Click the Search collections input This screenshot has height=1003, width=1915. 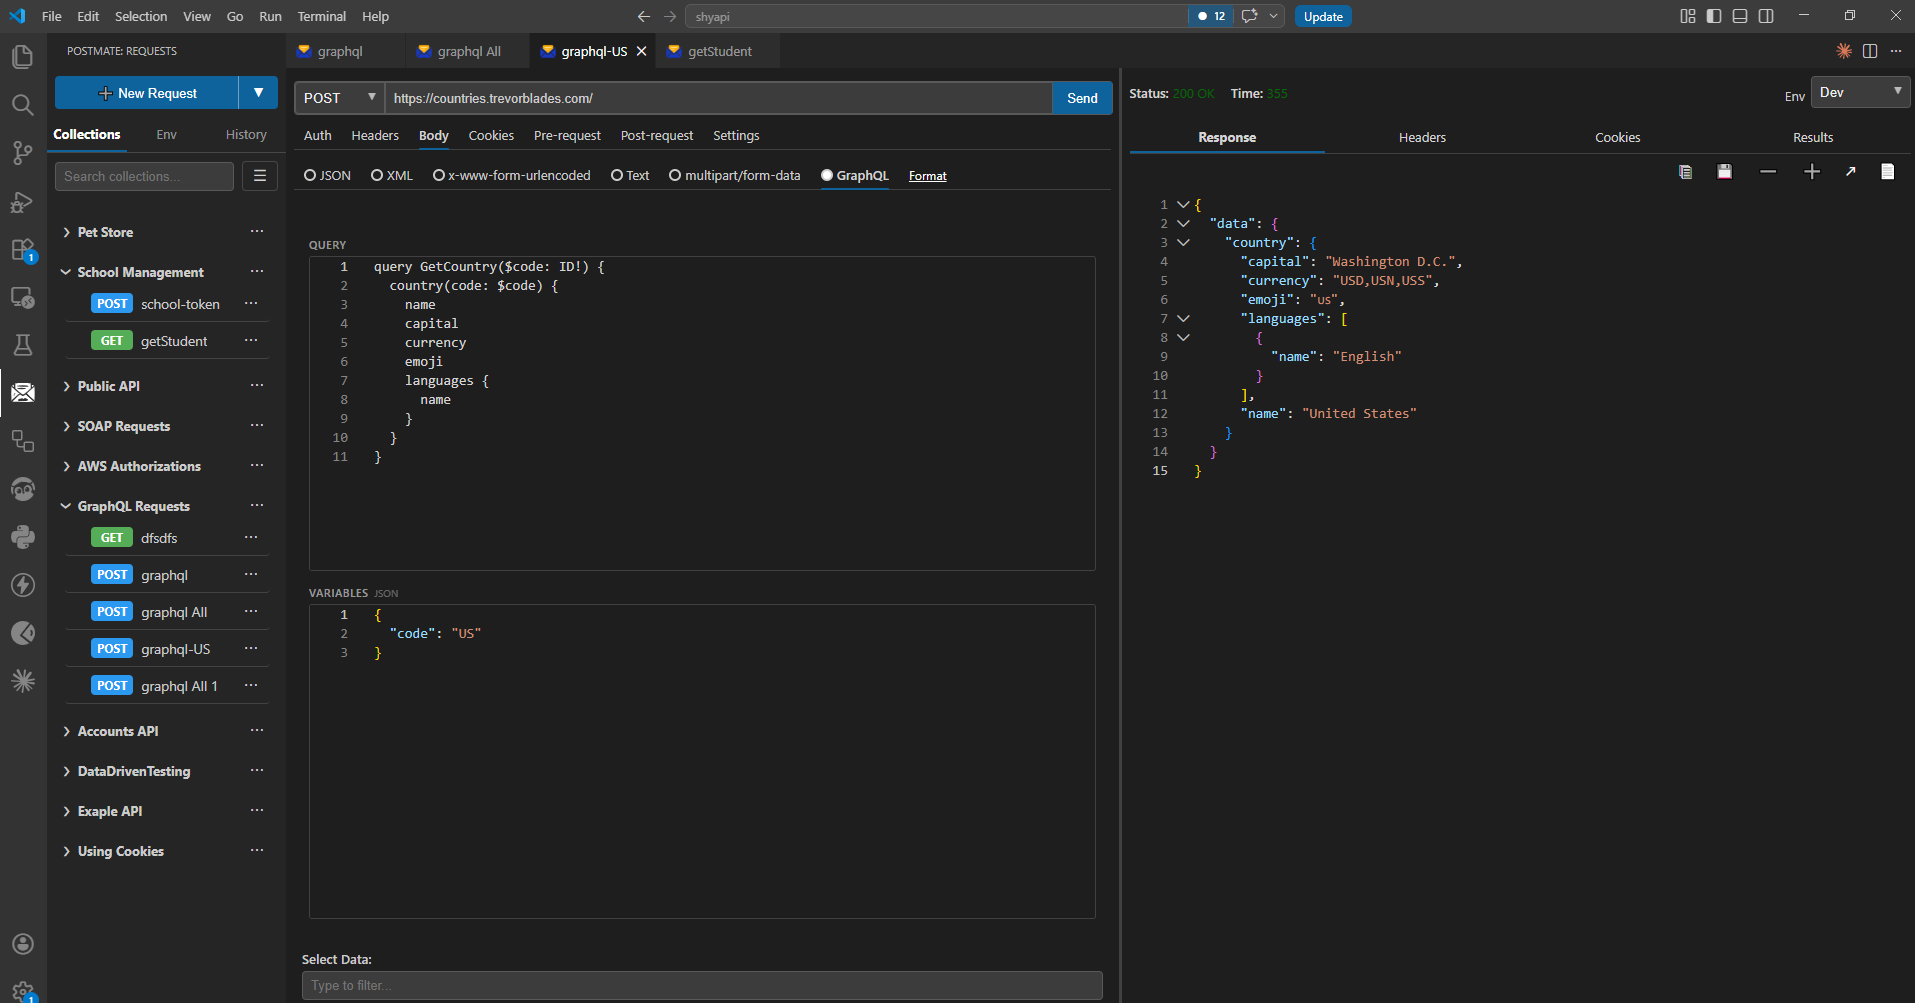144,176
